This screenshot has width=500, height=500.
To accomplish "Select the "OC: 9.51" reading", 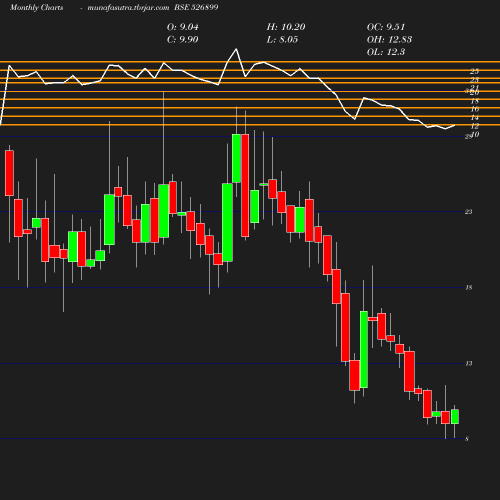I will click(x=386, y=27).
